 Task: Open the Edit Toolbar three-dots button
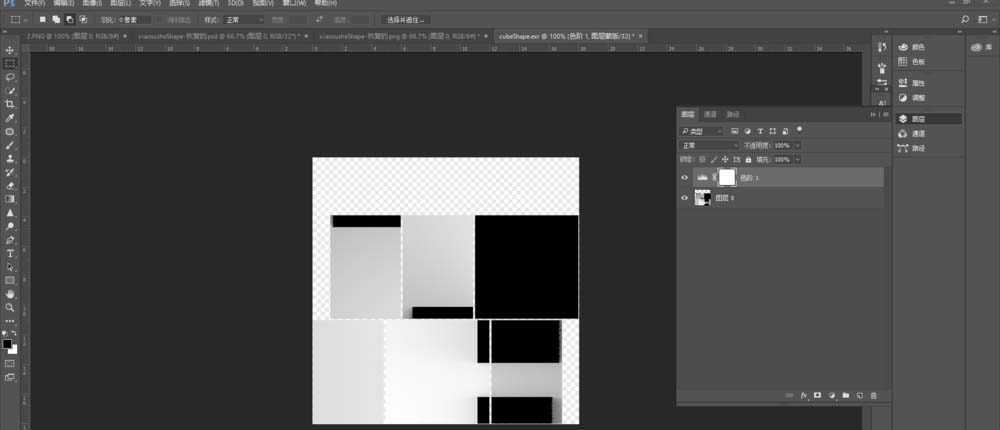(x=10, y=321)
